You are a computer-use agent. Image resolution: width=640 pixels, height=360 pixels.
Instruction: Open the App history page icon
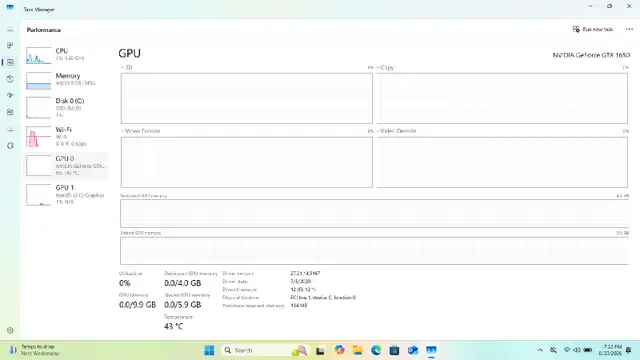point(10,79)
